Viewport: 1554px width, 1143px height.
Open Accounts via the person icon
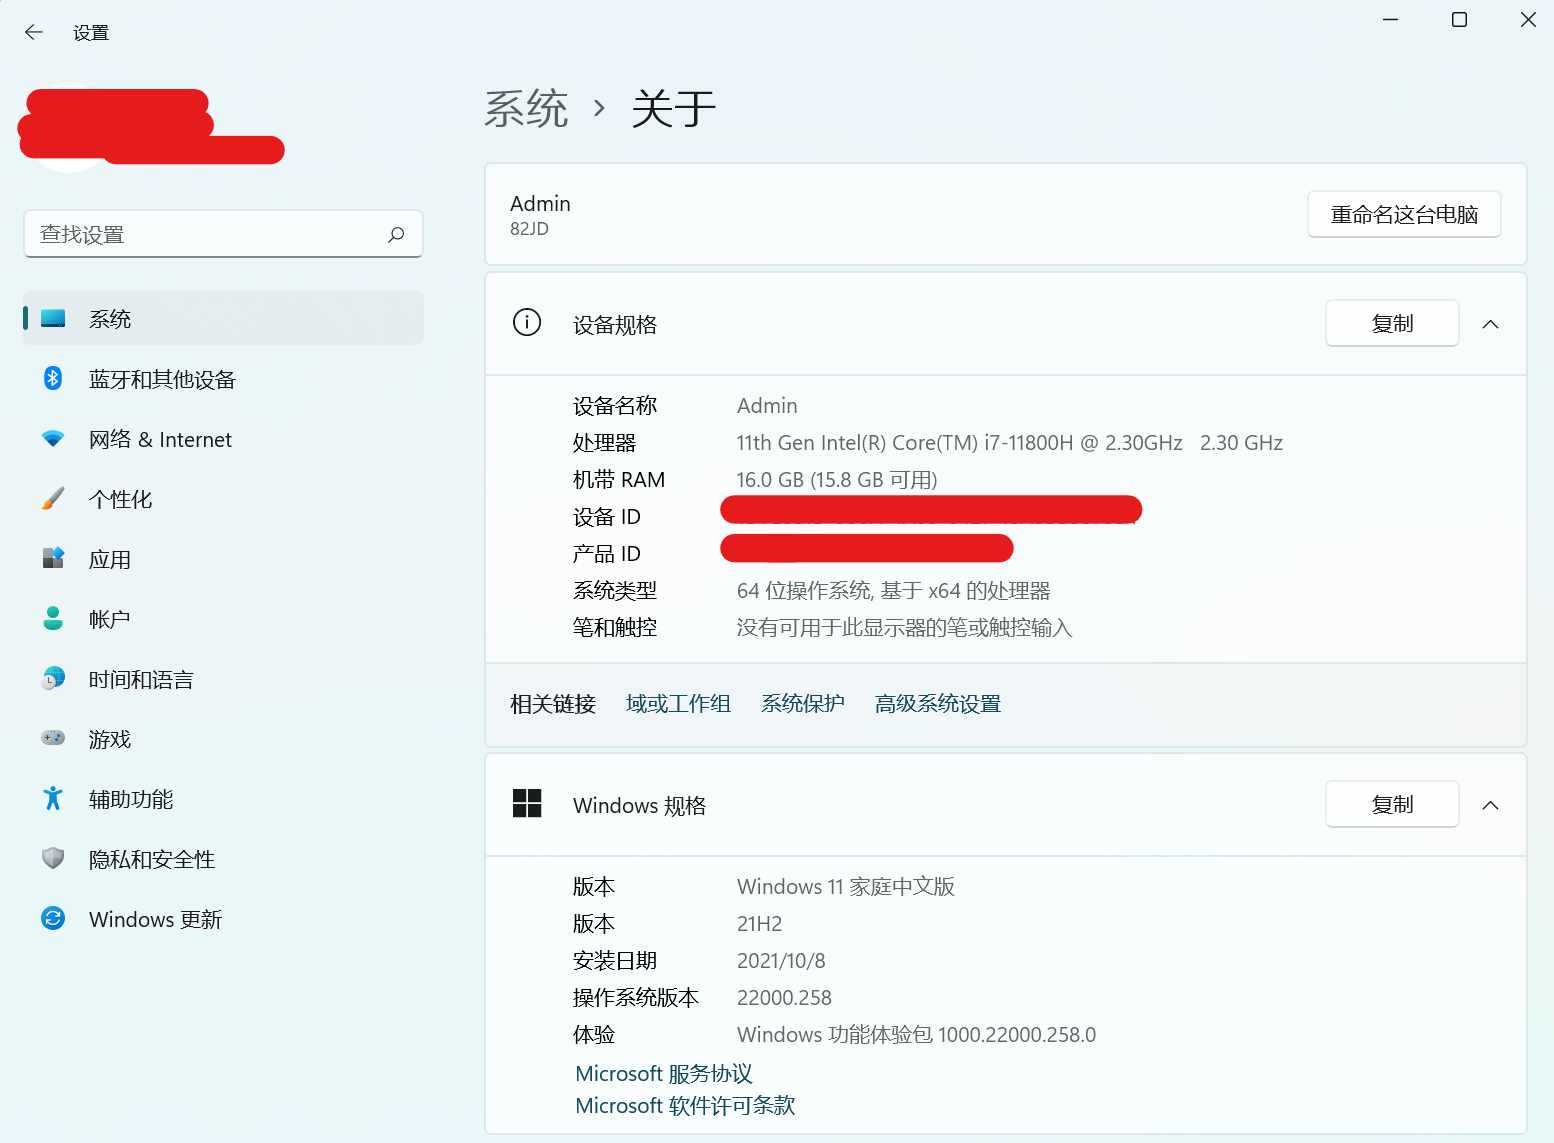coord(53,618)
